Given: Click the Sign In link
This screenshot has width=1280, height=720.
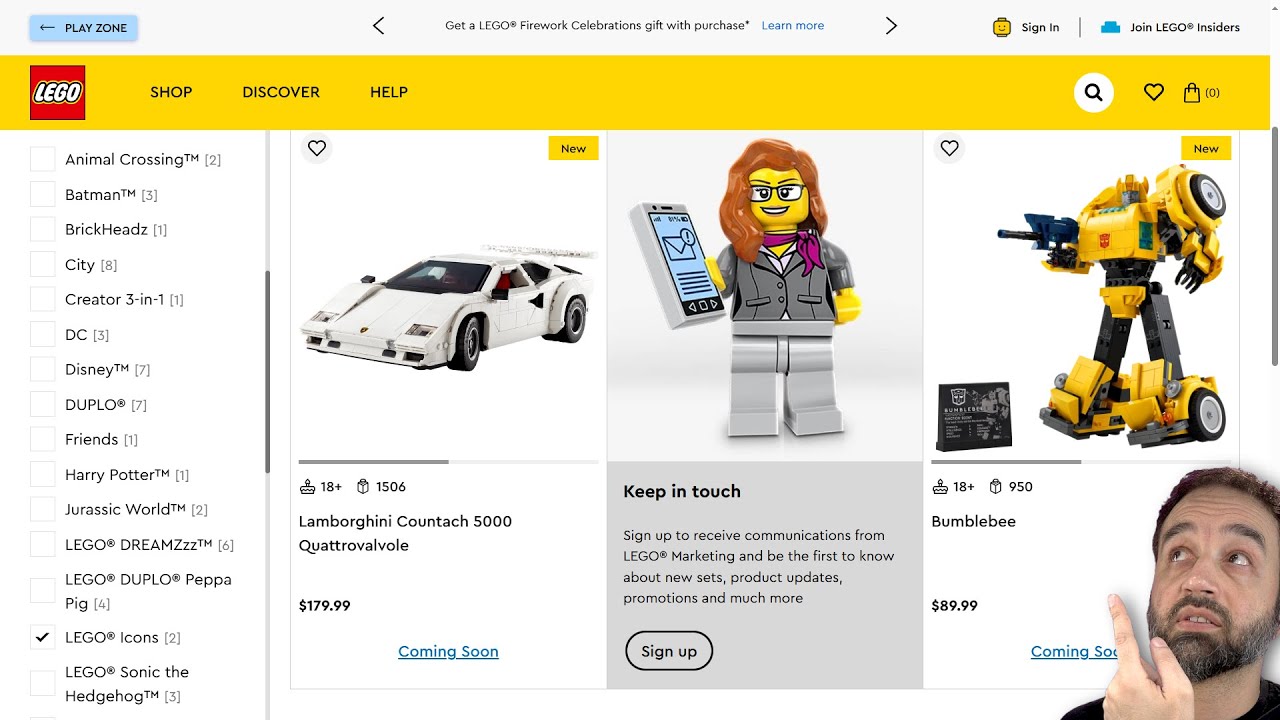Looking at the screenshot, I should pos(1040,28).
